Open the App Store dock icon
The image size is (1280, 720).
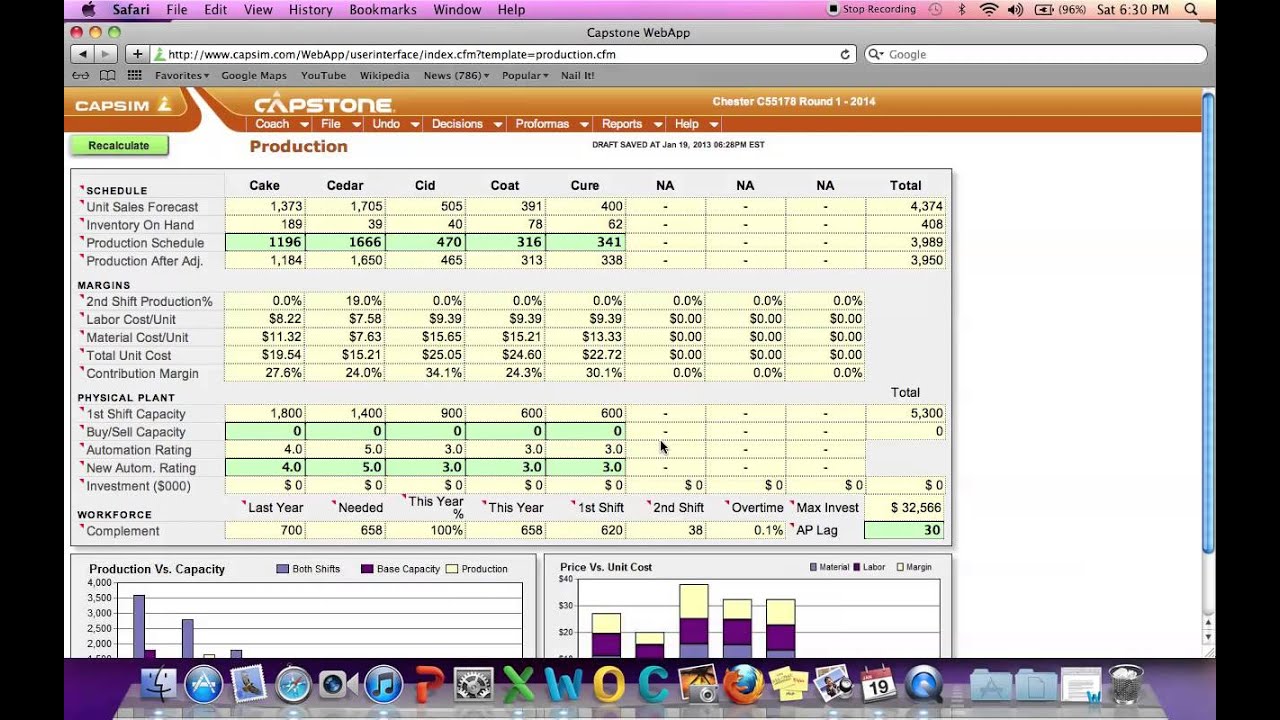204,685
